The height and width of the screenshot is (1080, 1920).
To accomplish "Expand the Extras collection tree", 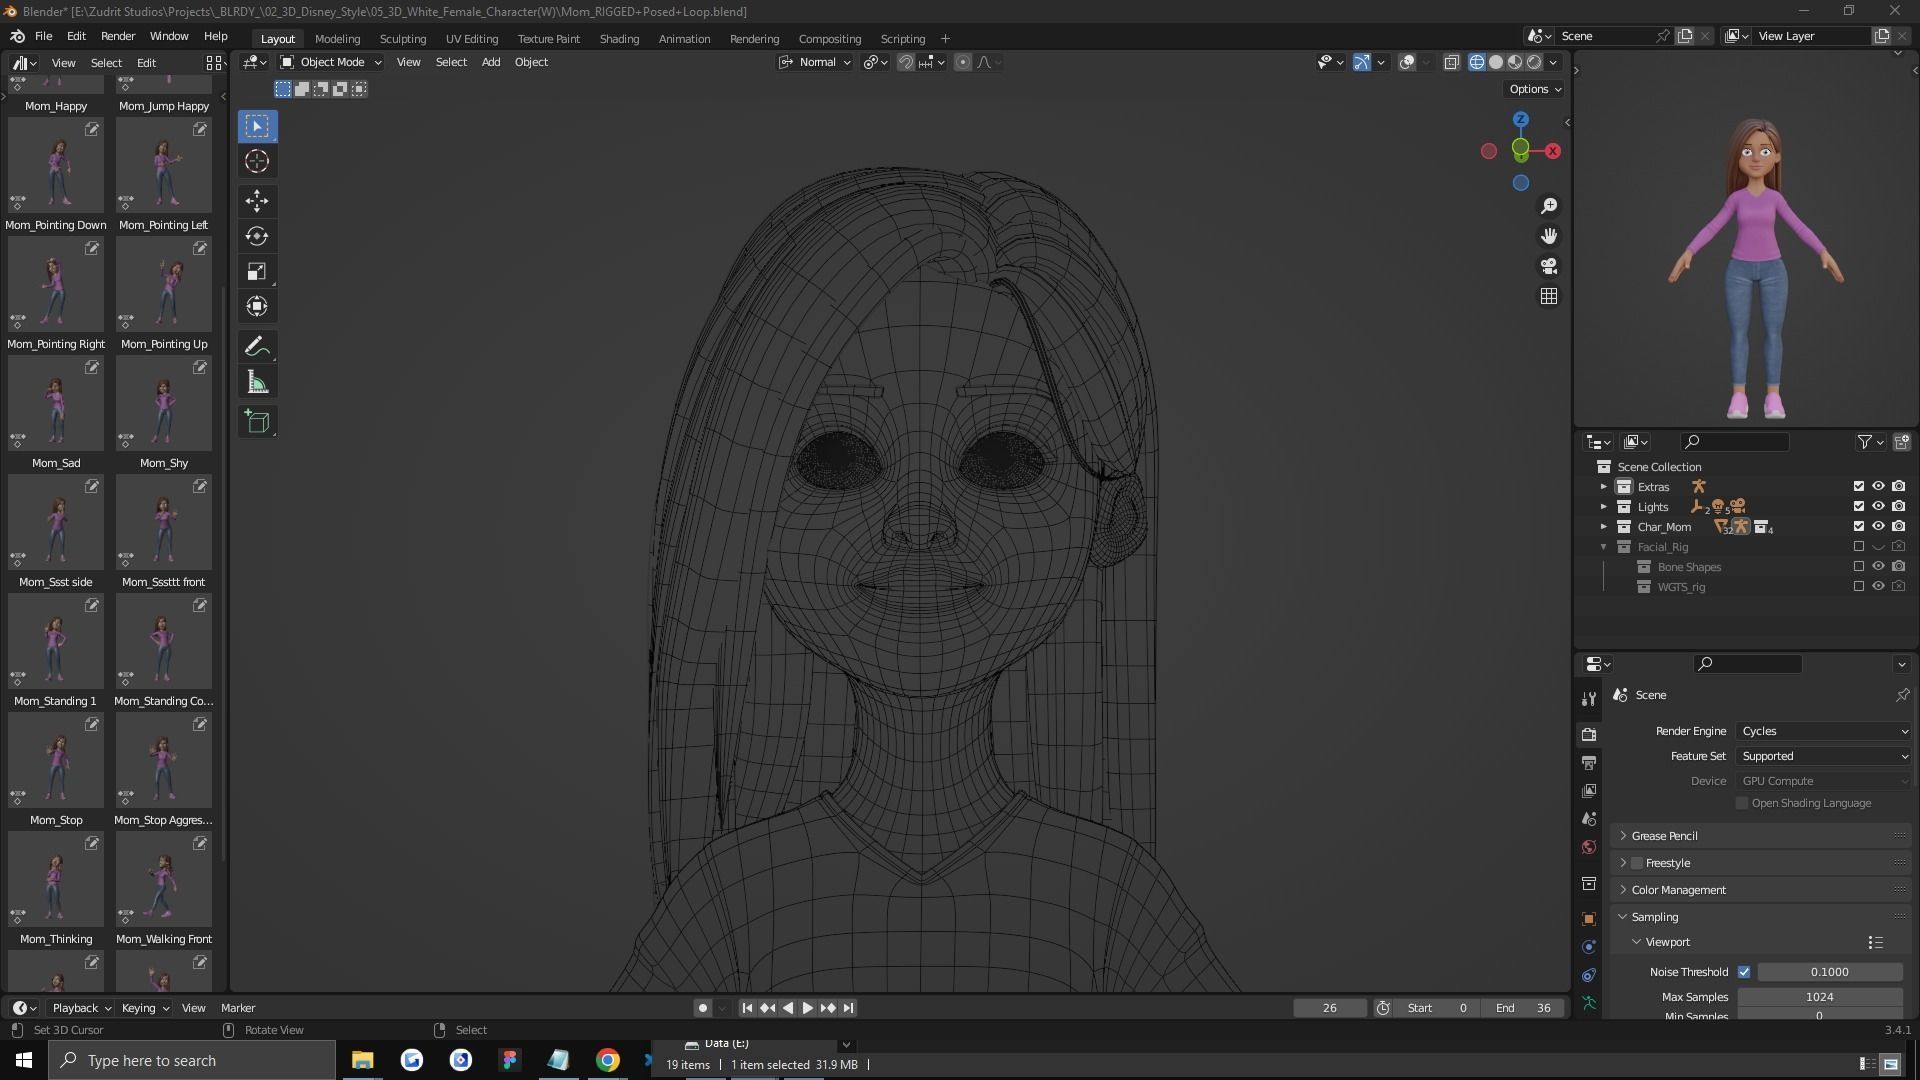I will (x=1604, y=487).
